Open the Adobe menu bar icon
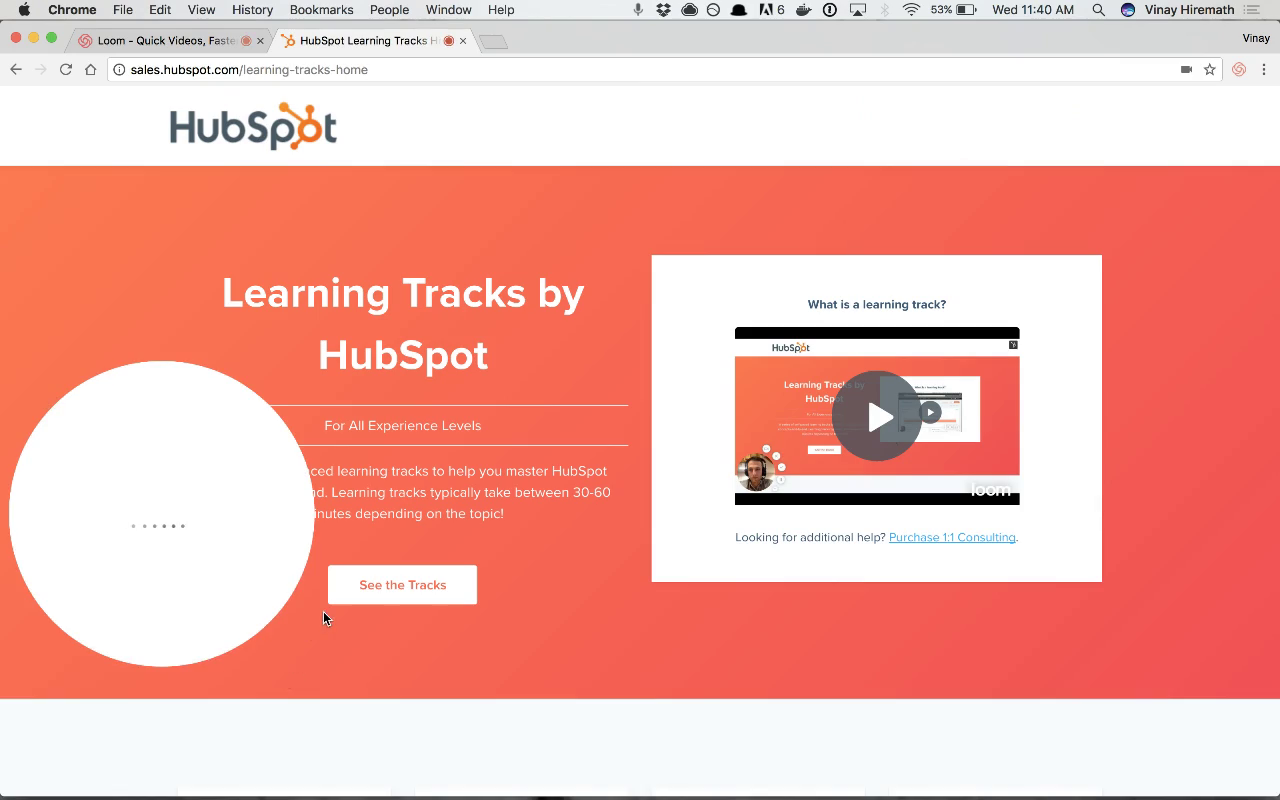 (x=771, y=10)
